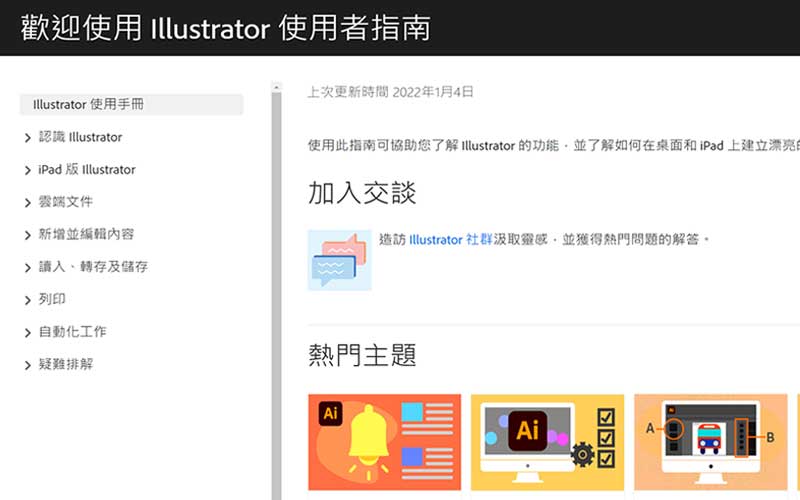Open the workspace diagram thumbnail with A and B labels
This screenshot has height=500, width=800.
710,442
